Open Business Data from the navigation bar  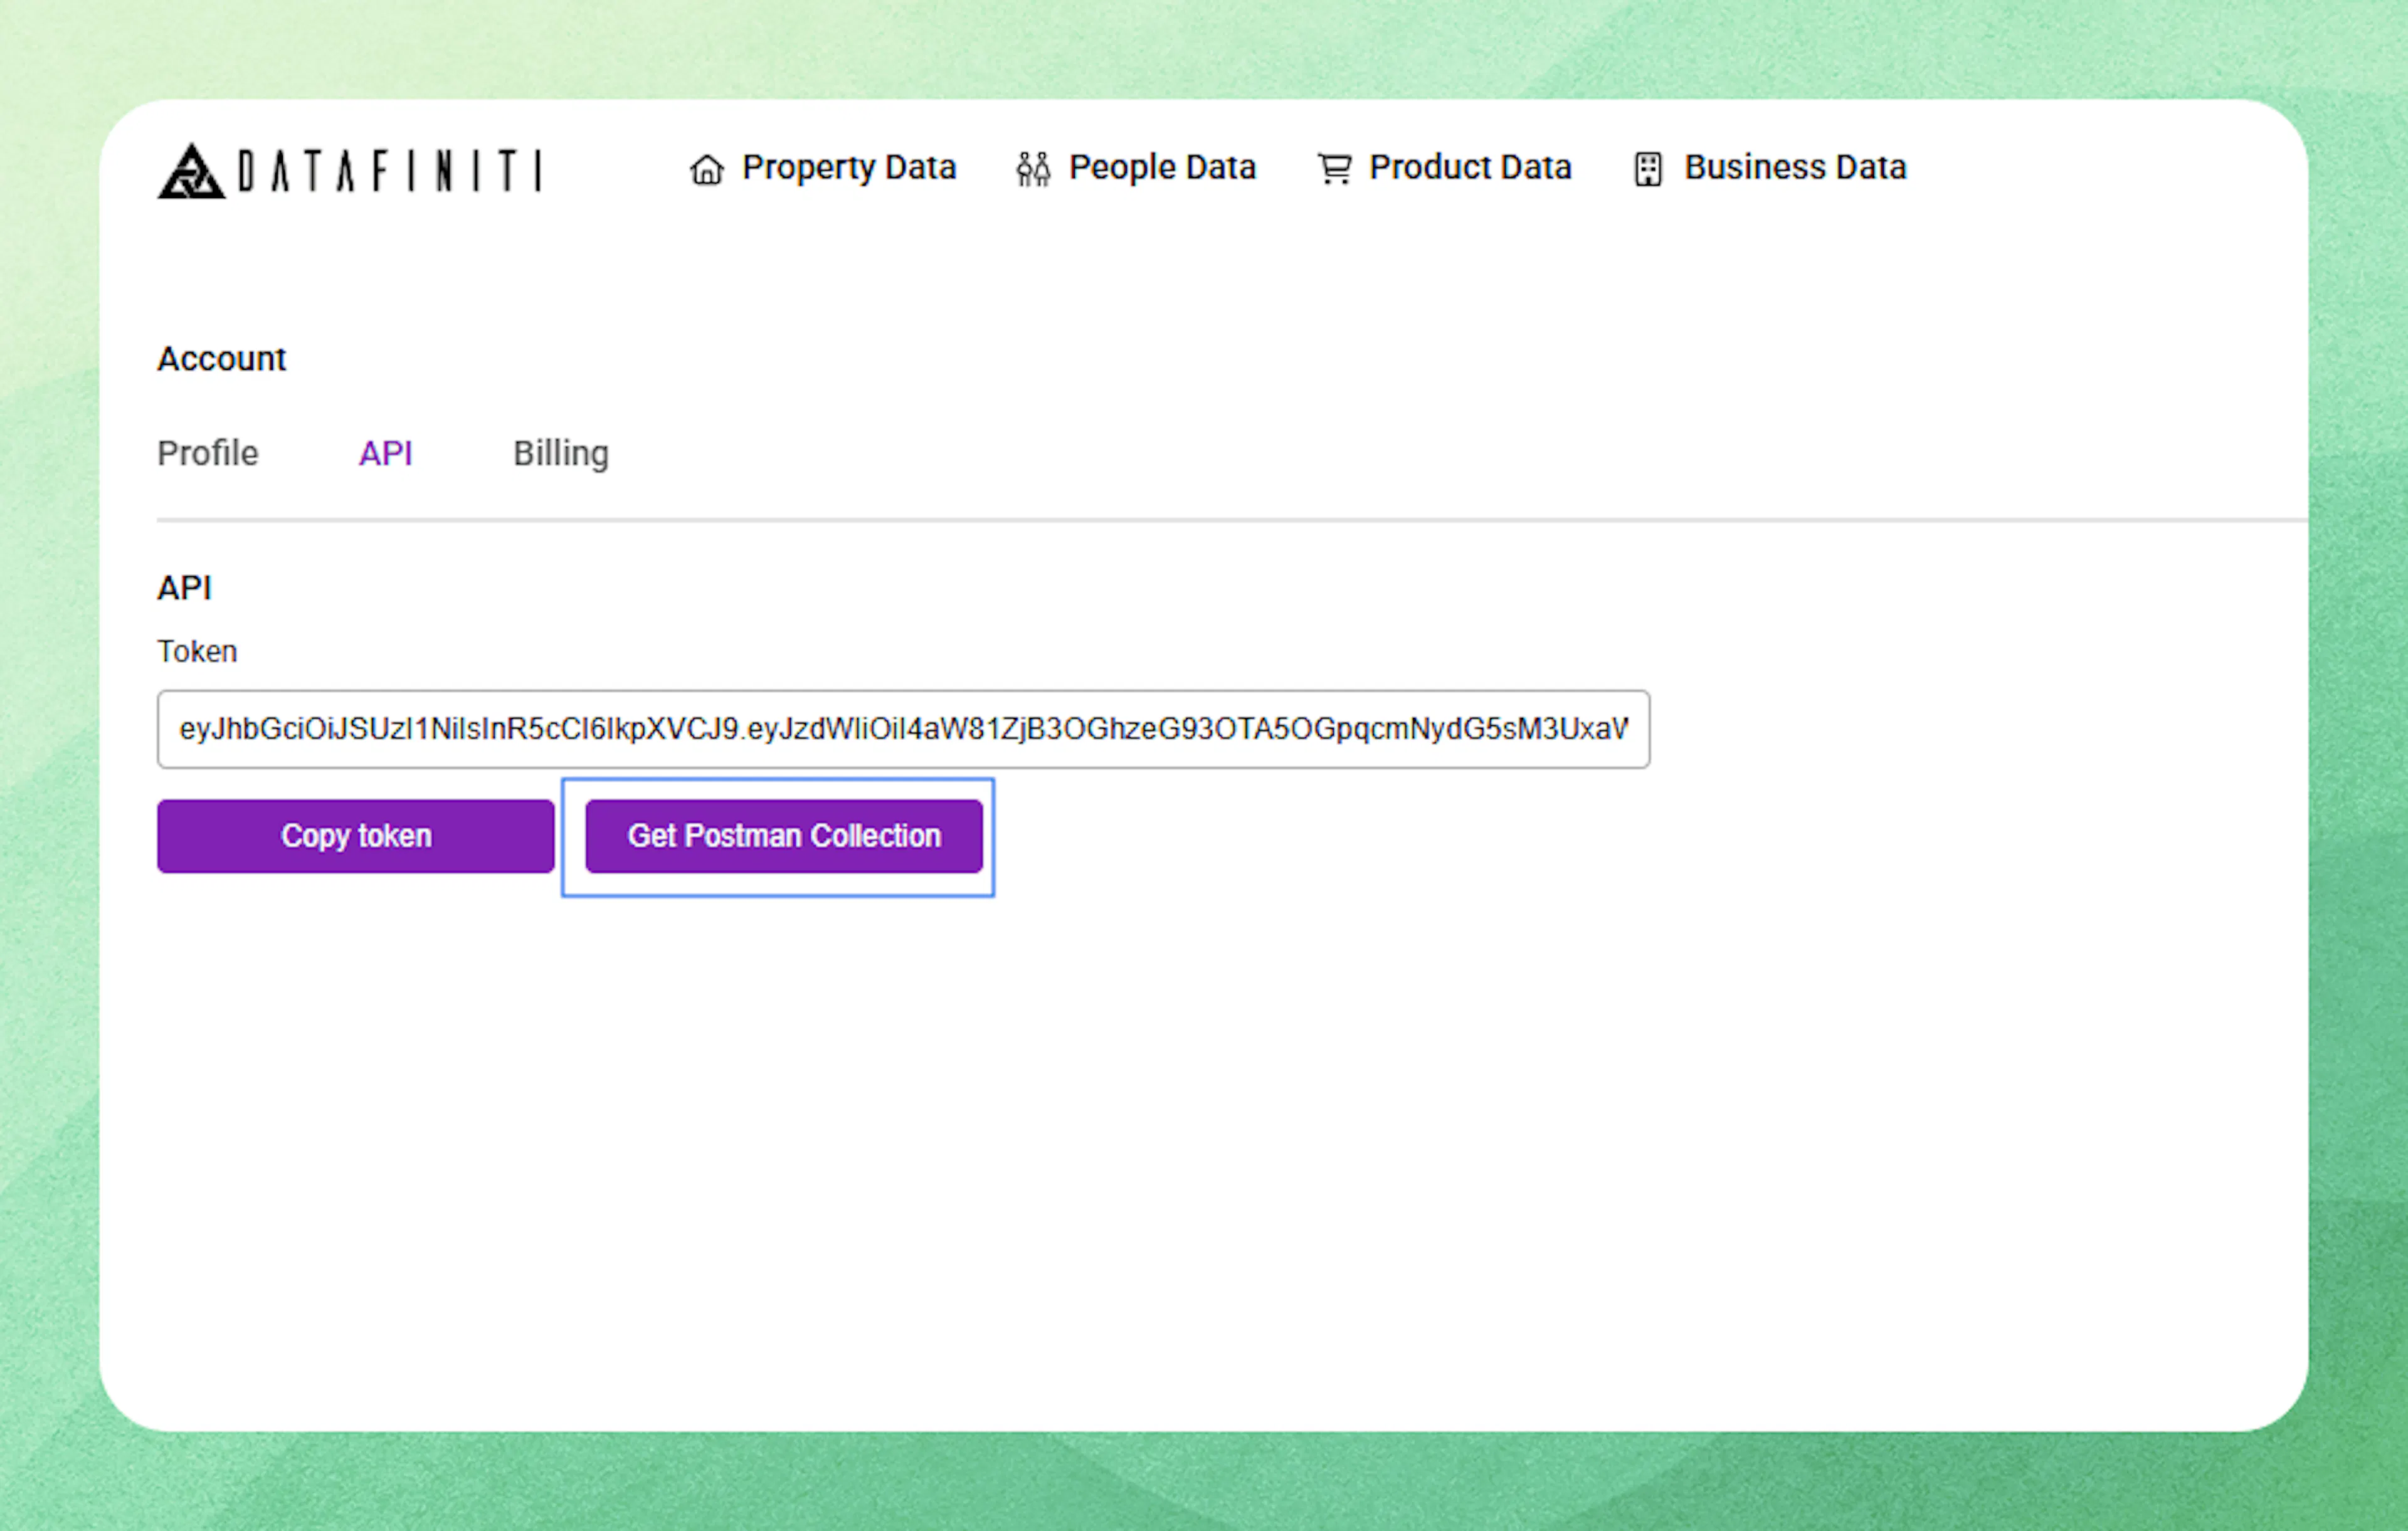click(x=1794, y=168)
